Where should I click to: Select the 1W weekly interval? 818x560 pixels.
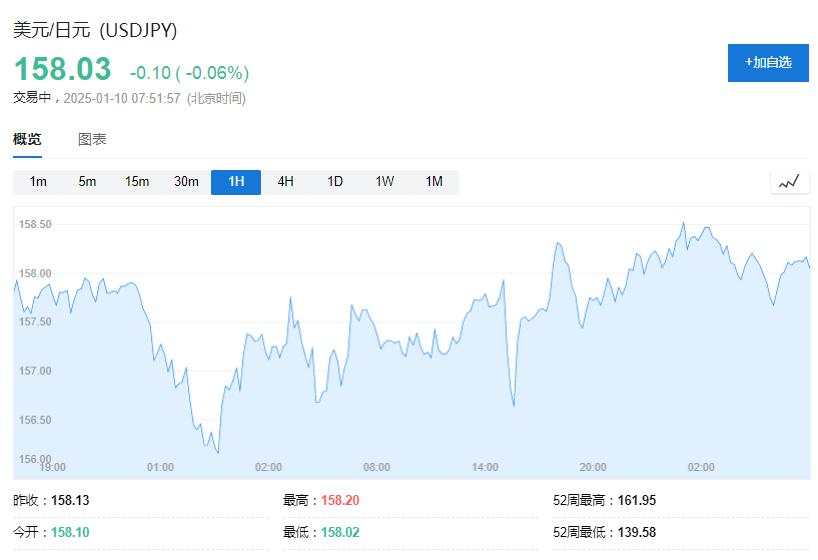pyautogui.click(x=384, y=182)
